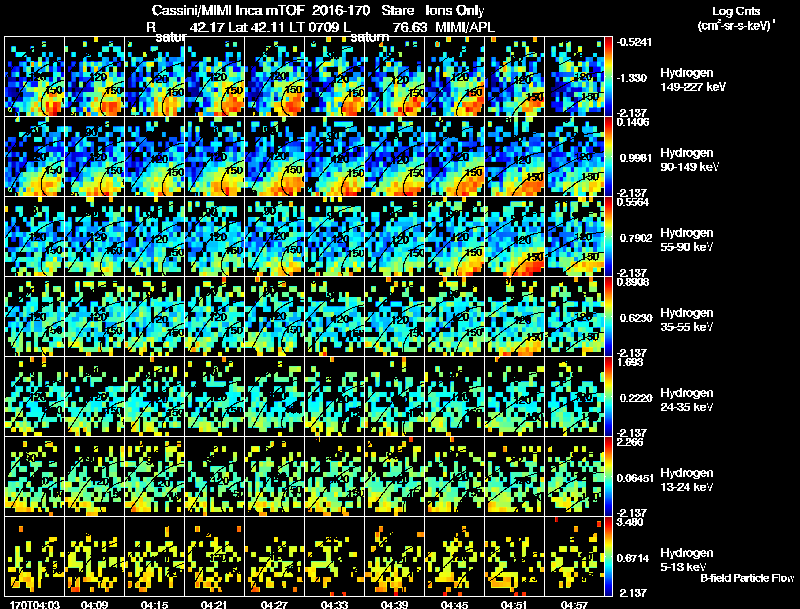Click the '04:51' time label
800x609 pixels.
pos(514,604)
